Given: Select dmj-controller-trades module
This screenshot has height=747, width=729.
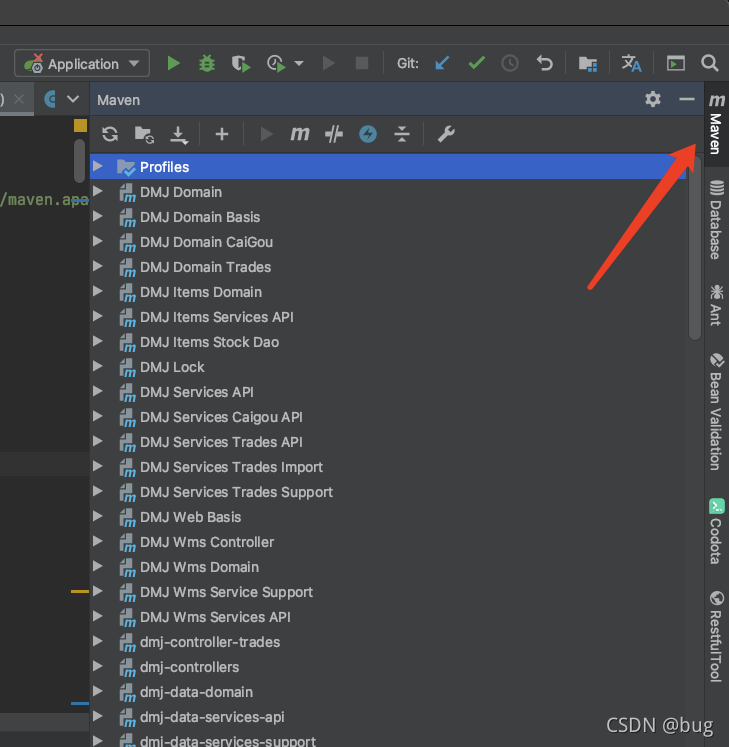Looking at the screenshot, I should pos(210,642).
